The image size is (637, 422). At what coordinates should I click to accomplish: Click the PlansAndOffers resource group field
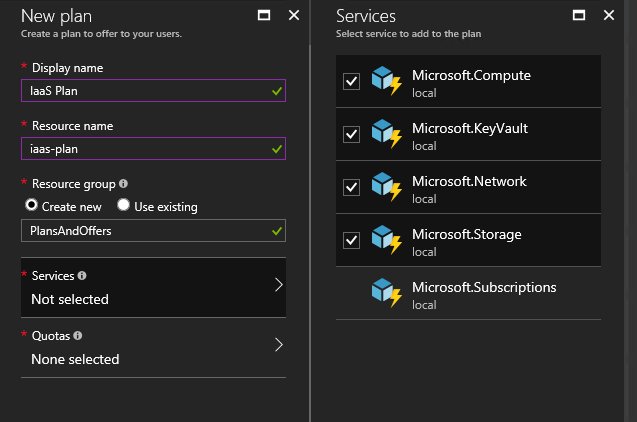[x=153, y=231]
